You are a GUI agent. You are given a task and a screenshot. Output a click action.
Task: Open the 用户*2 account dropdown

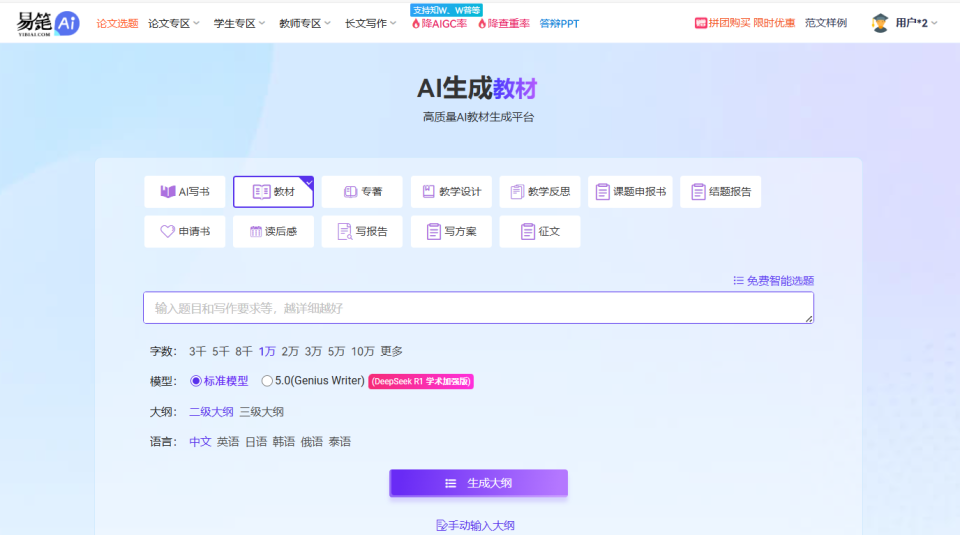click(916, 23)
